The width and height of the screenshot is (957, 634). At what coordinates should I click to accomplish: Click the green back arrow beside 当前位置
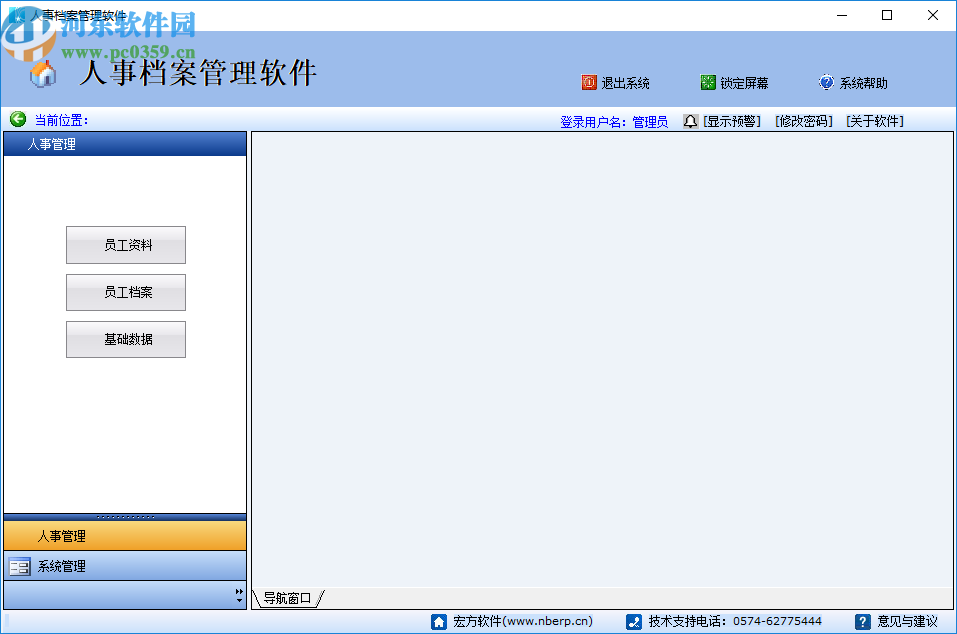[16, 119]
